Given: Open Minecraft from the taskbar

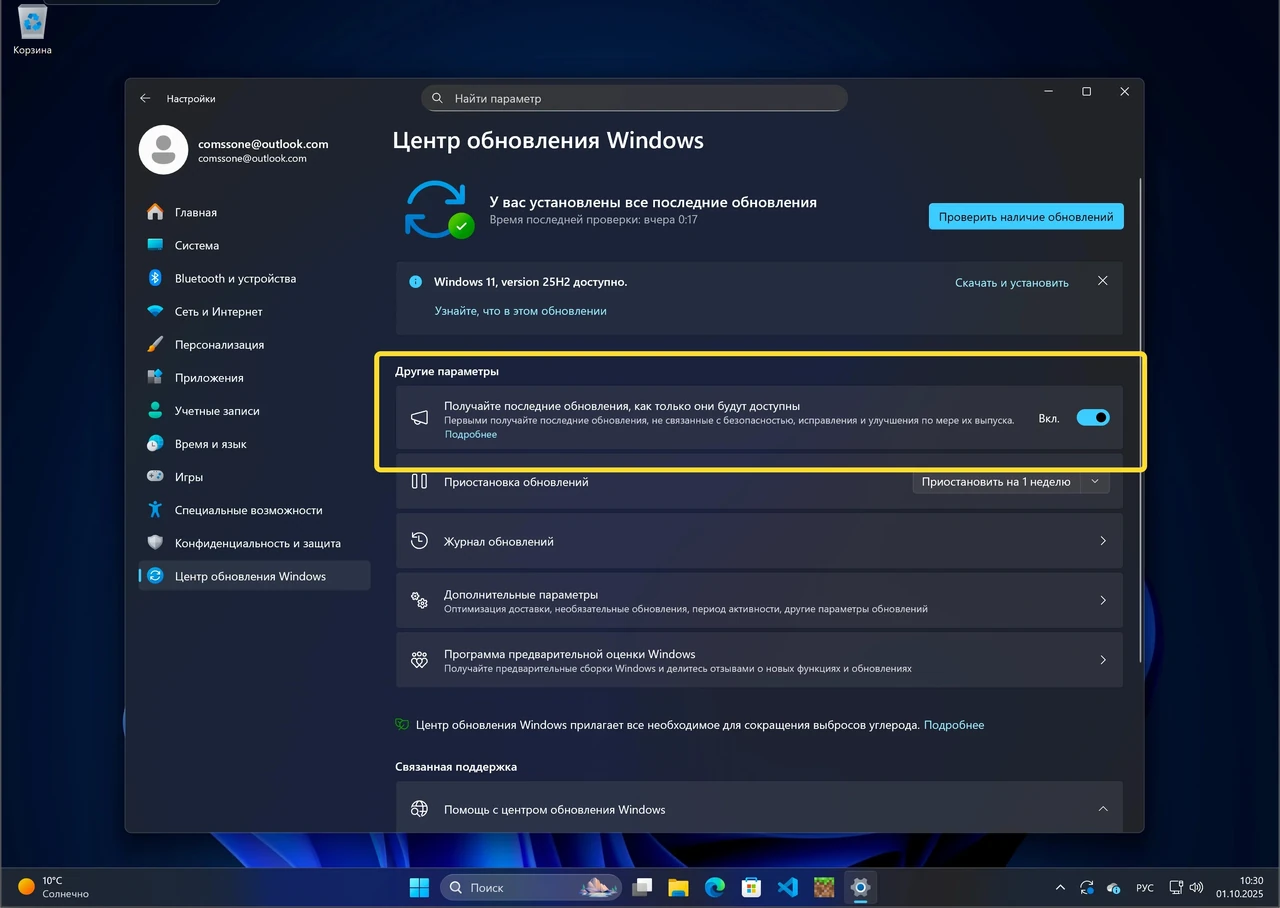Looking at the screenshot, I should click(824, 887).
